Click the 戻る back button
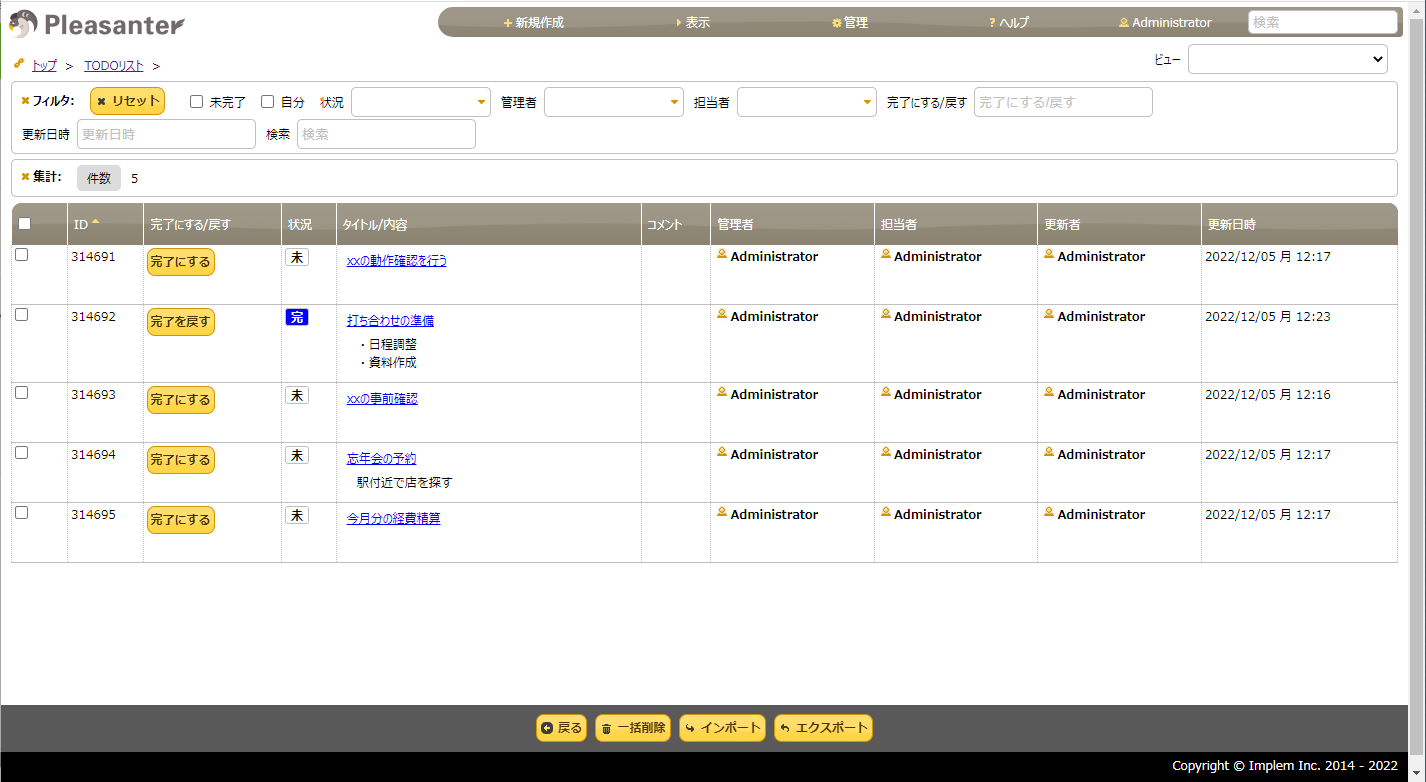Viewport: 1426px width, 782px height. 561,728
